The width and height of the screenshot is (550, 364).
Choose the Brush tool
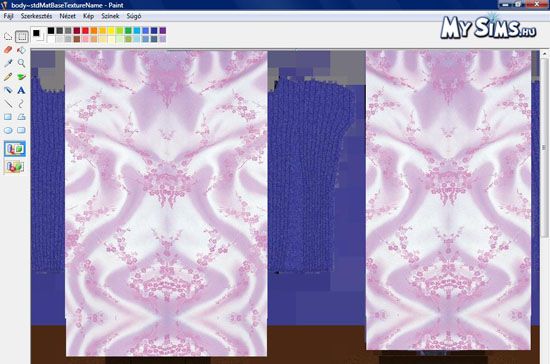[x=21, y=76]
